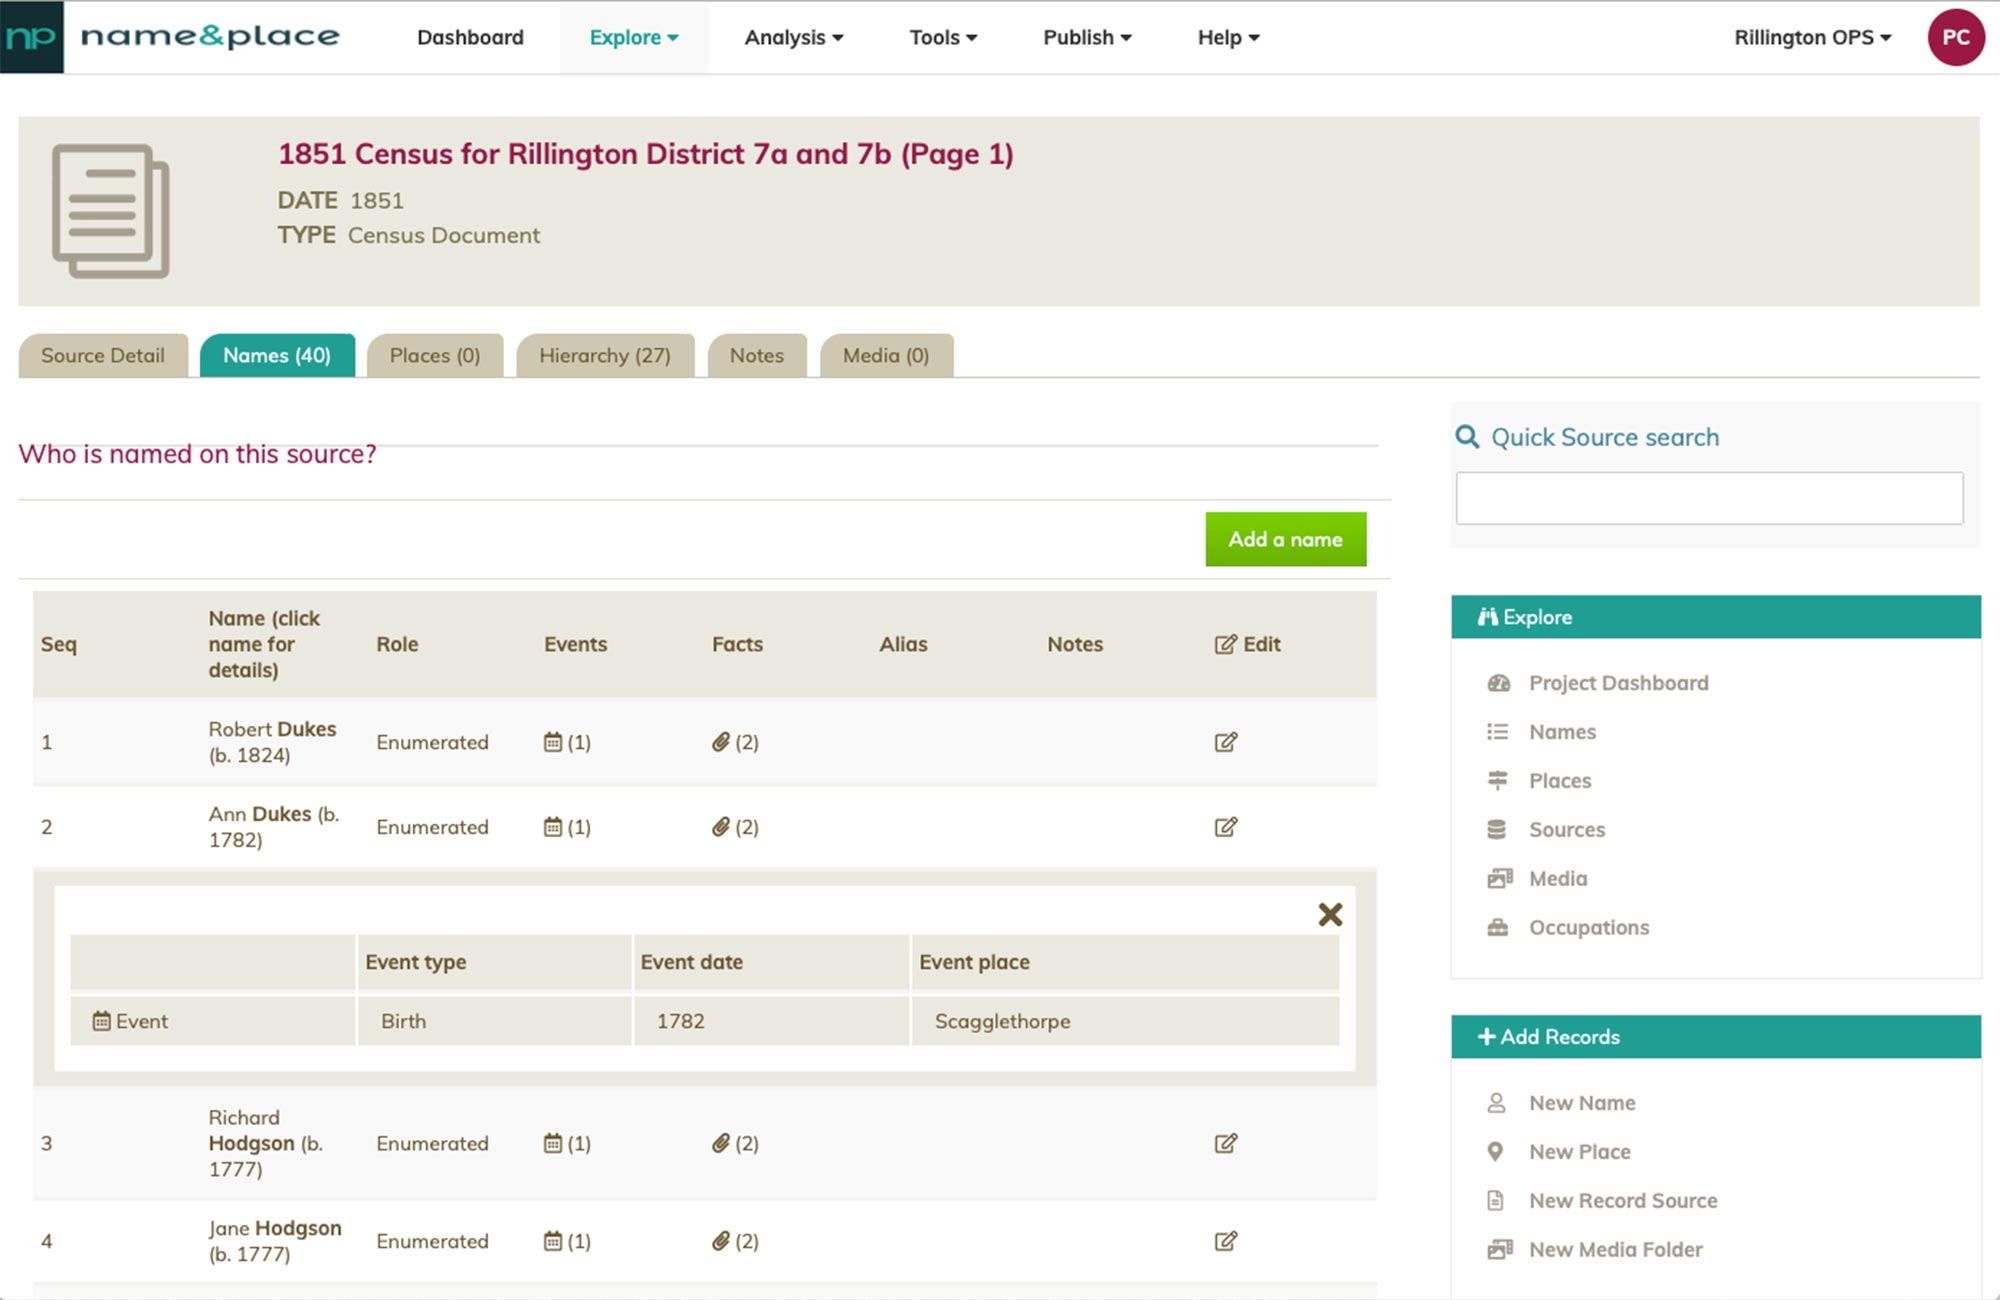The width and height of the screenshot is (2000, 1300).
Task: Click the 1782 event date cell
Action: 772,1021
